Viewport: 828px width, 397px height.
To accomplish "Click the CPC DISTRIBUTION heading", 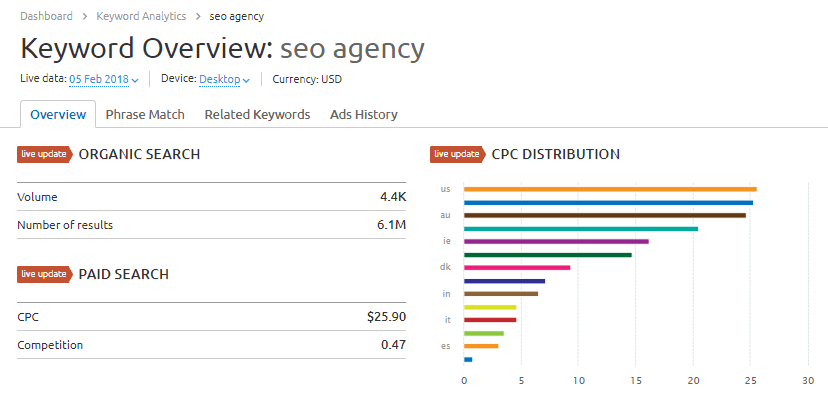I will click(556, 154).
